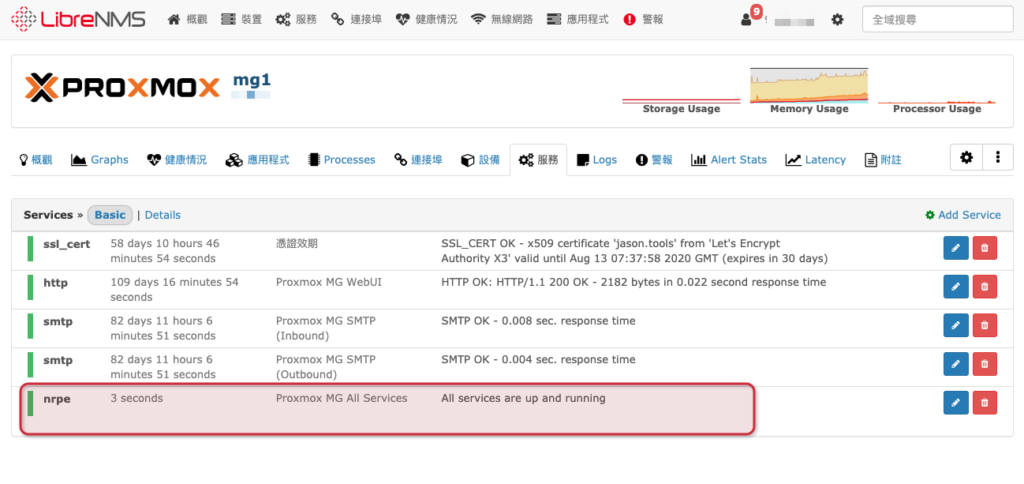This screenshot has height=484, width=1024.
Task: Click the LibreNMS logo
Action: coord(78,19)
